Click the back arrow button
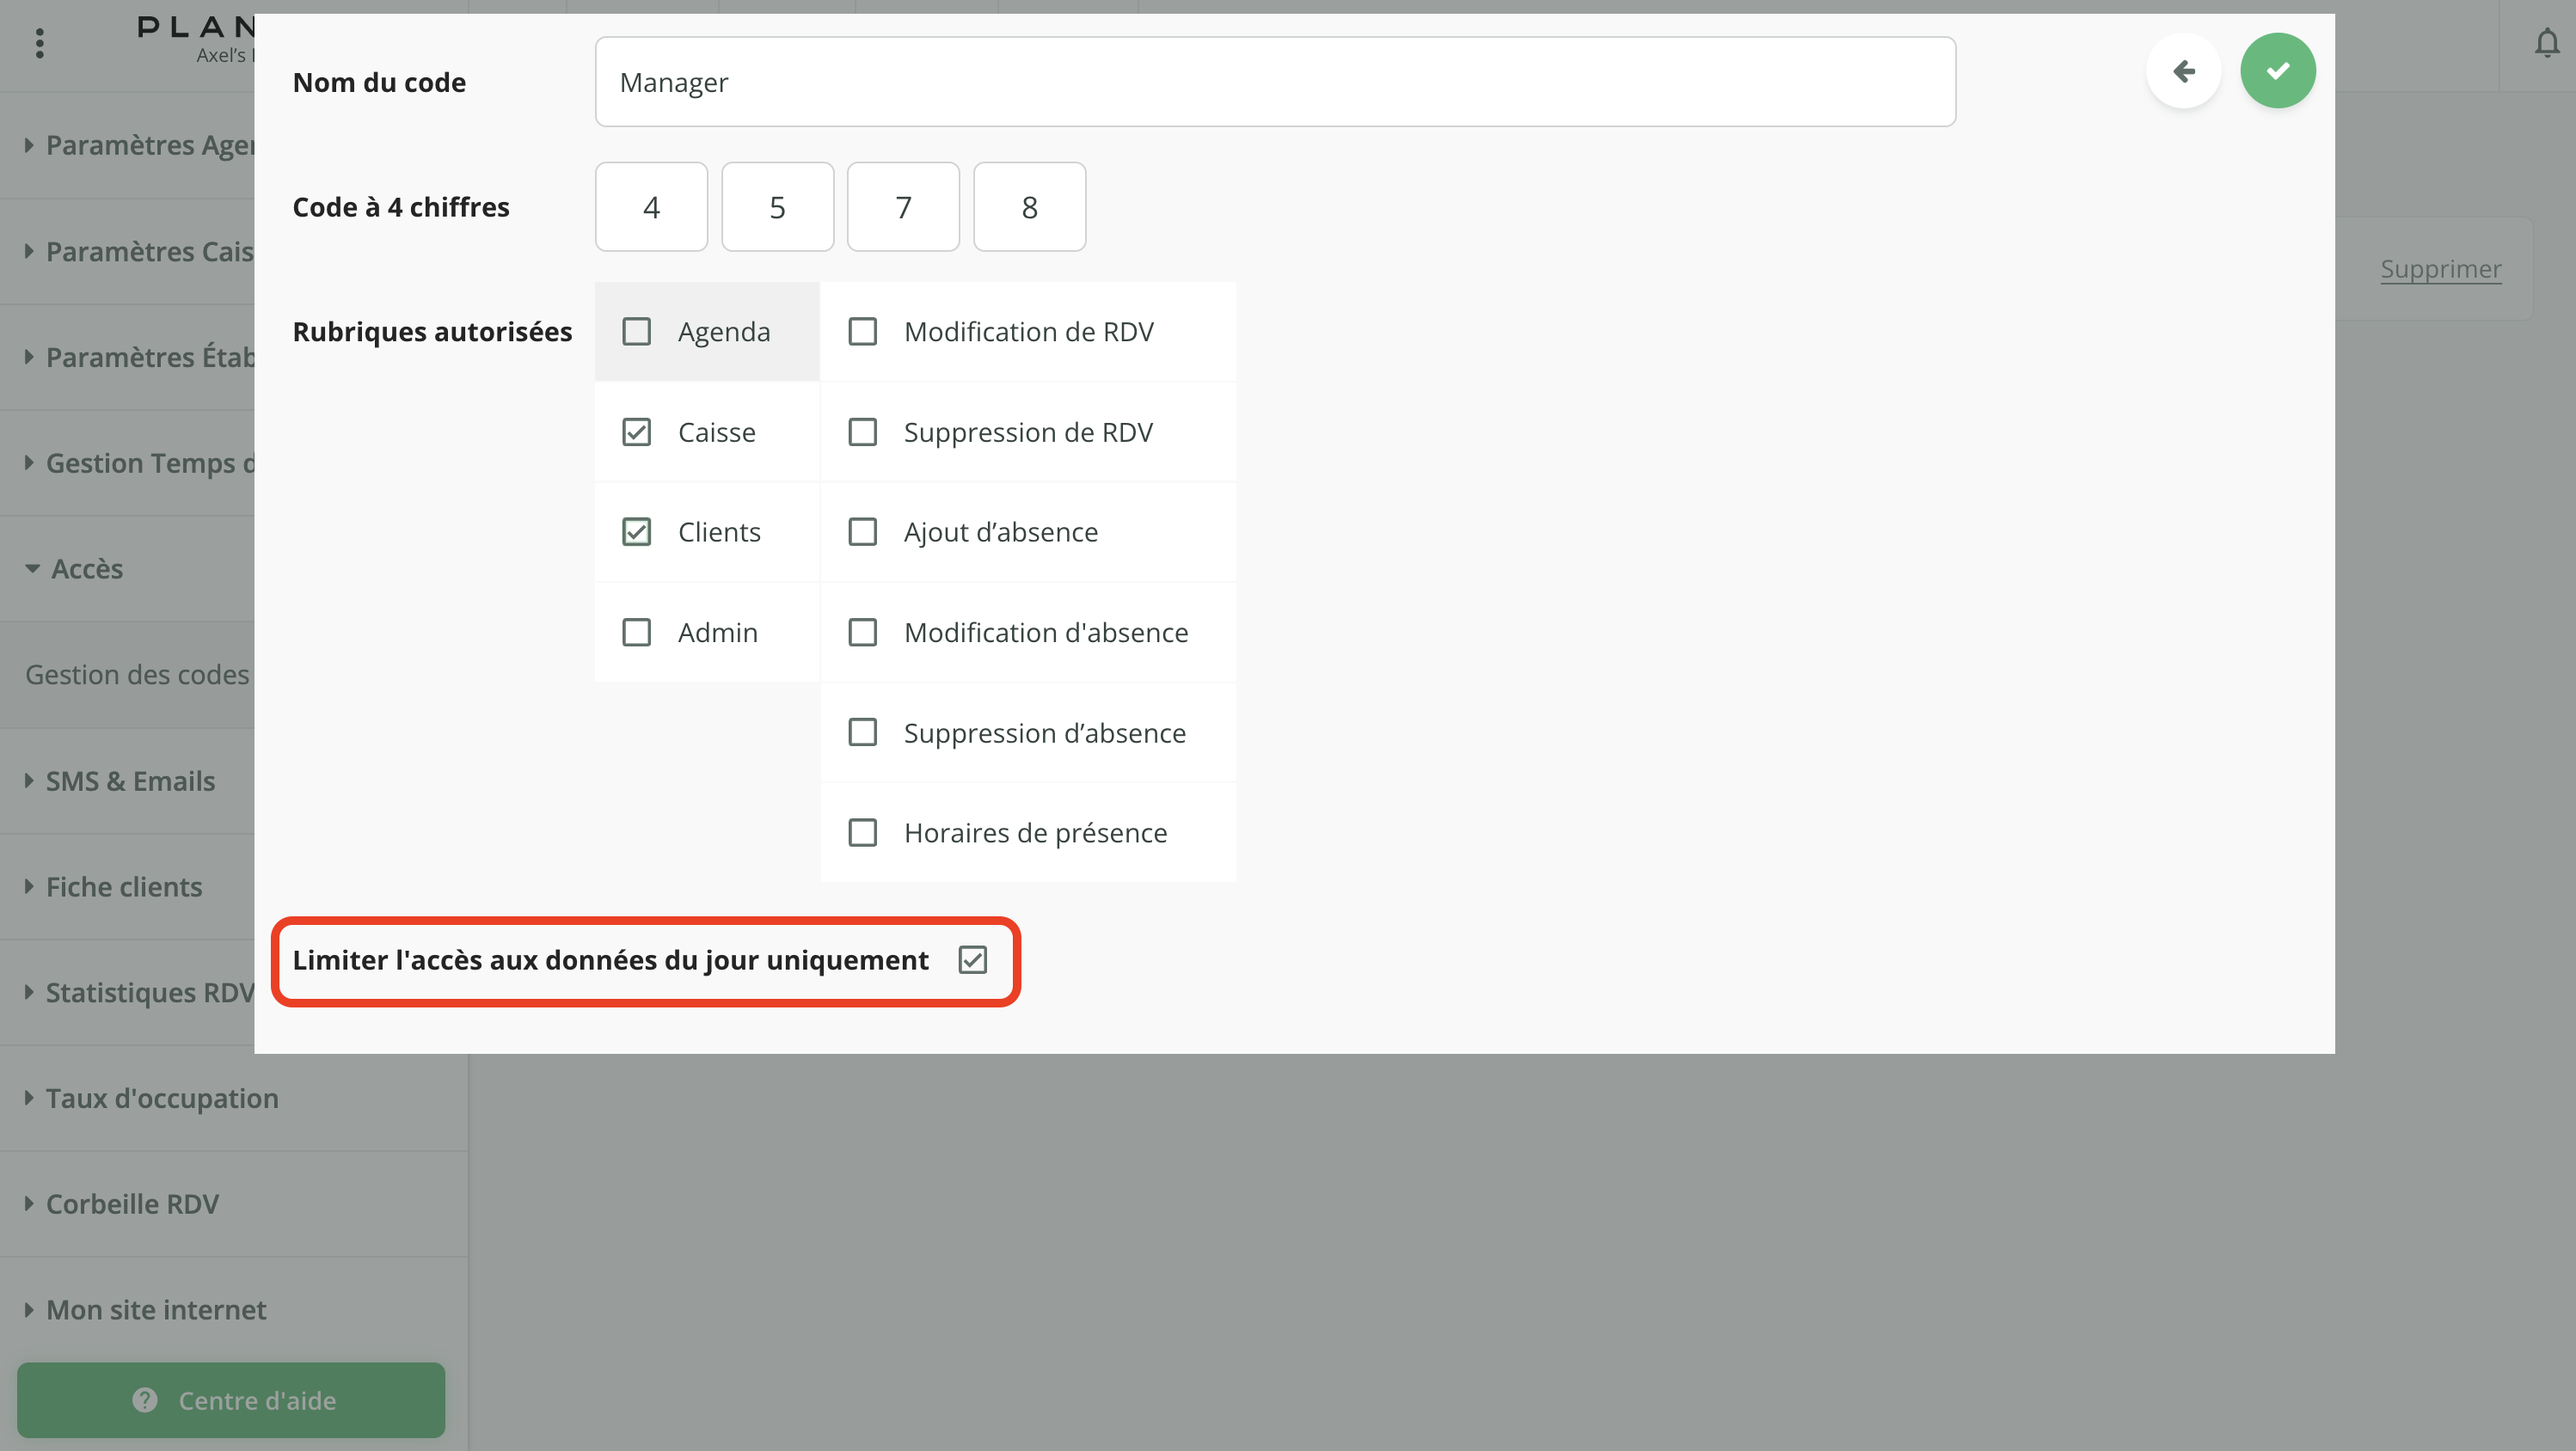 point(2183,71)
